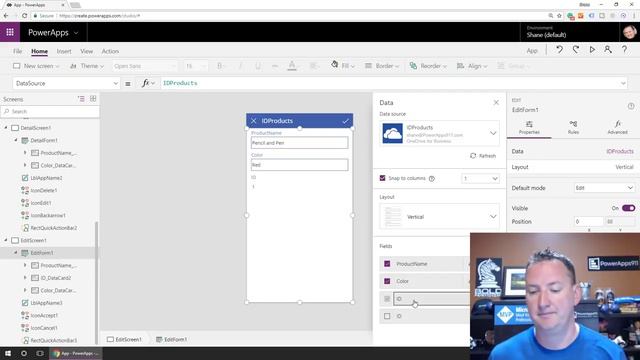Click the Snap to columns info icon
Screen dimensions: 640x360
pyautogui.click(x=432, y=178)
